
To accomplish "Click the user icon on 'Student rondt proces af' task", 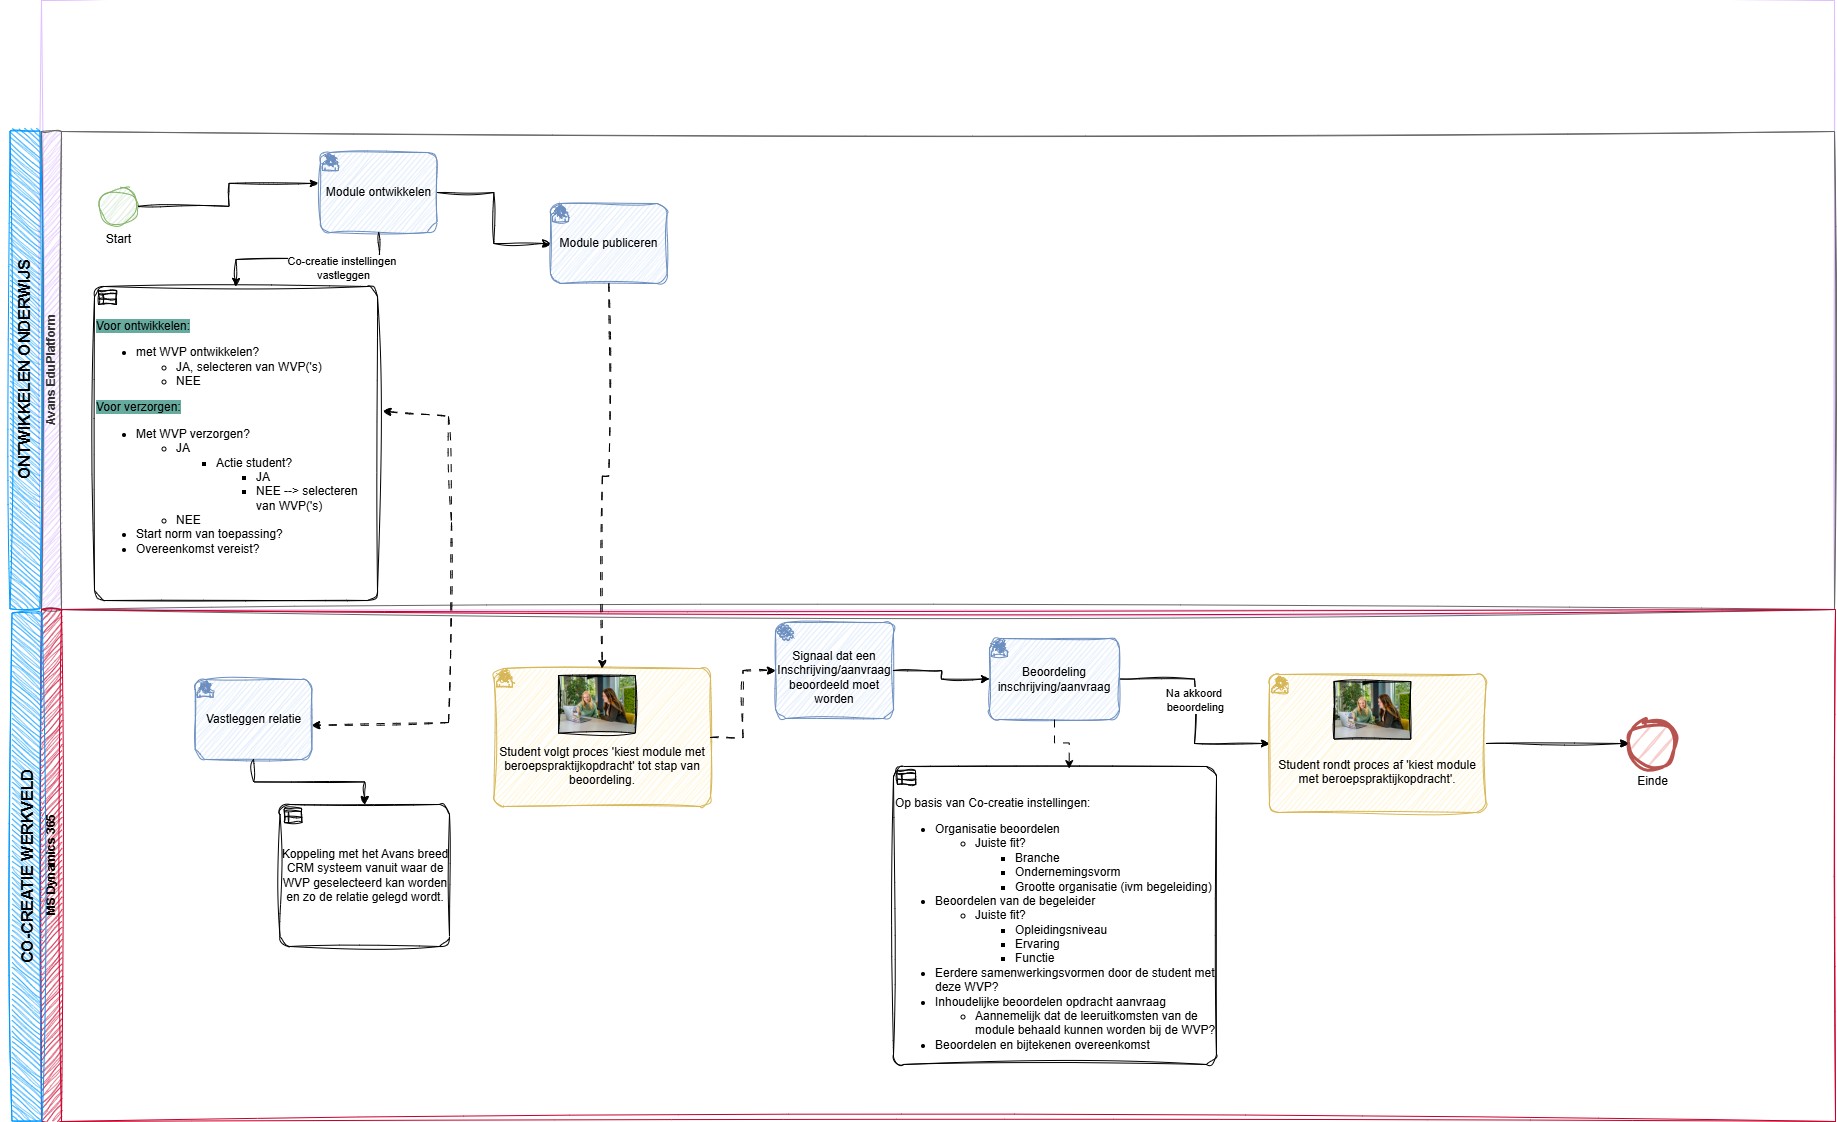I will [x=1279, y=684].
